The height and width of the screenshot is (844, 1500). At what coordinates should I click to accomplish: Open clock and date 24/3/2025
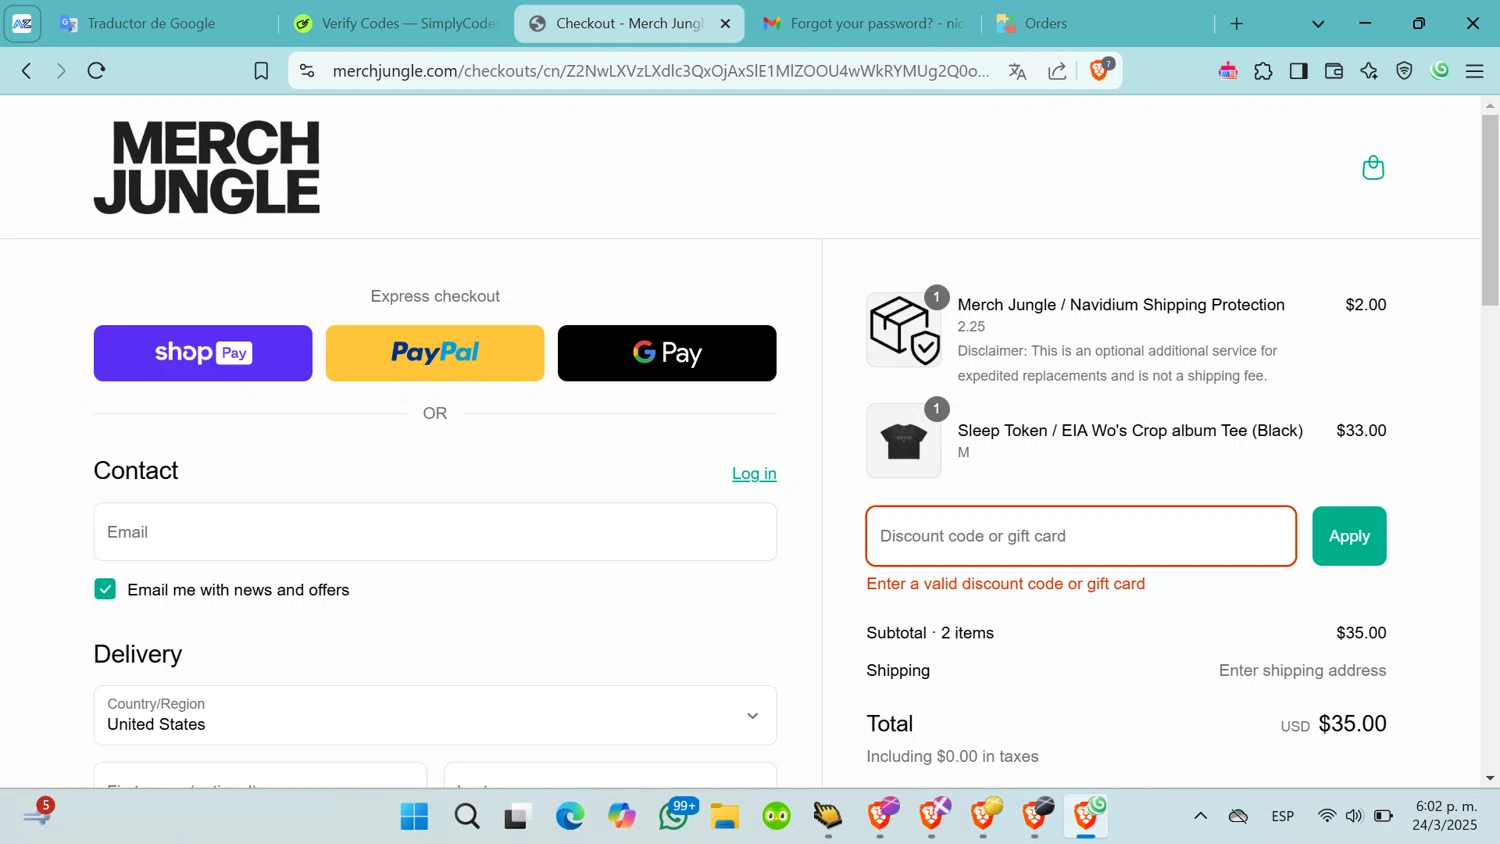(x=1445, y=816)
